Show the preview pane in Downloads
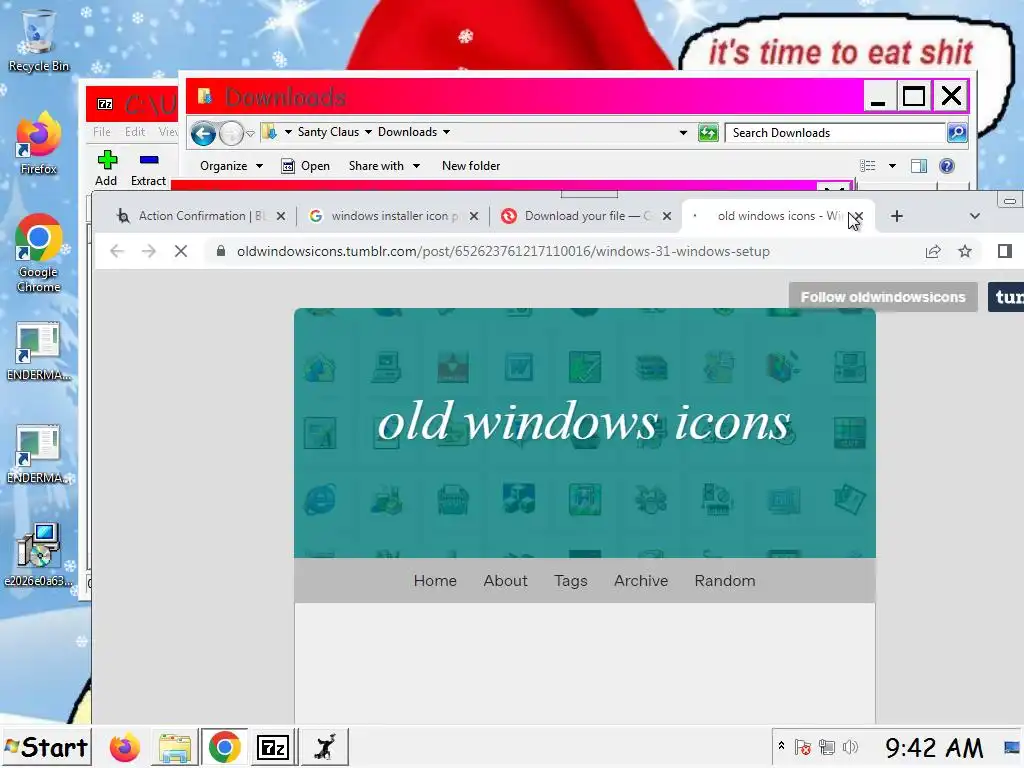 click(x=919, y=166)
